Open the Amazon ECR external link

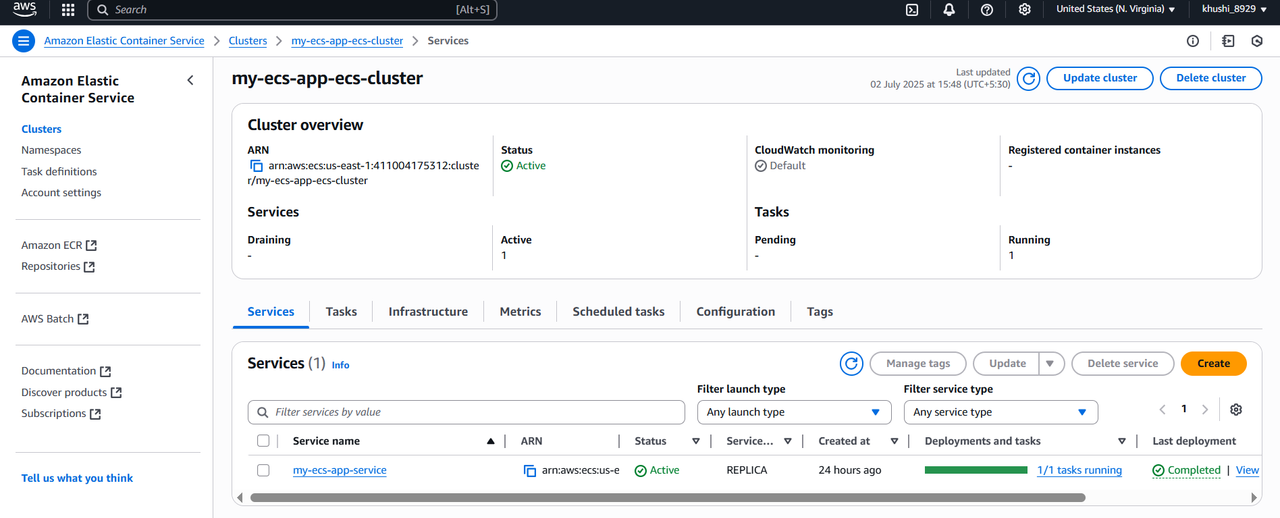click(x=59, y=245)
